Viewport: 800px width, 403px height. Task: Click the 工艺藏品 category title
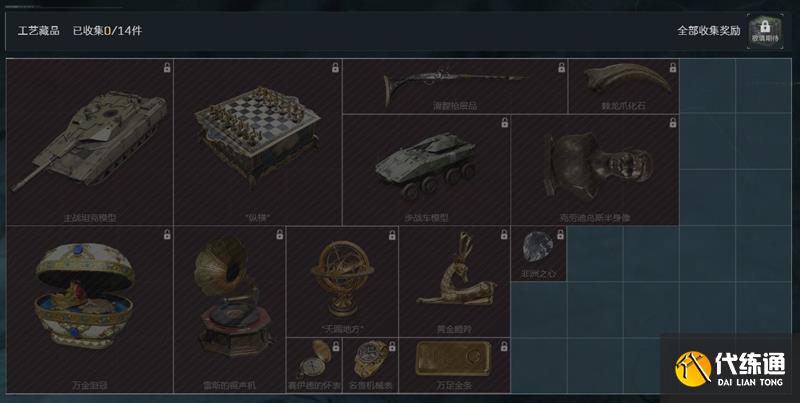(38, 31)
